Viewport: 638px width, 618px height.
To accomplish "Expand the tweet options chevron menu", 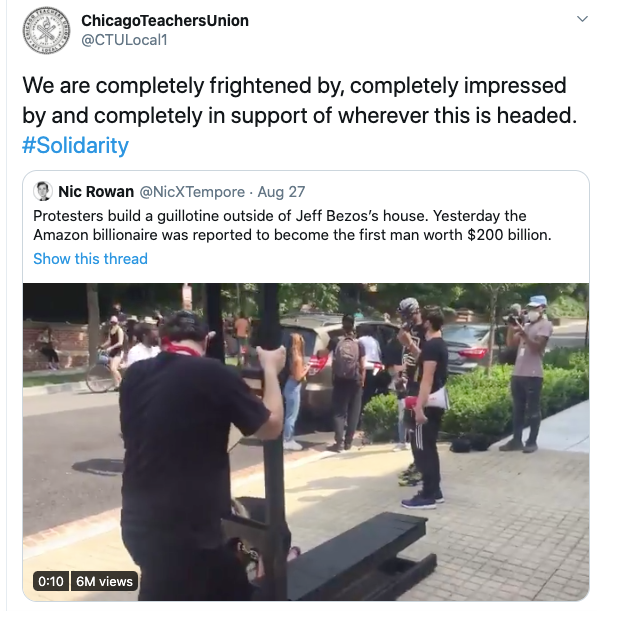I will click(x=582, y=19).
